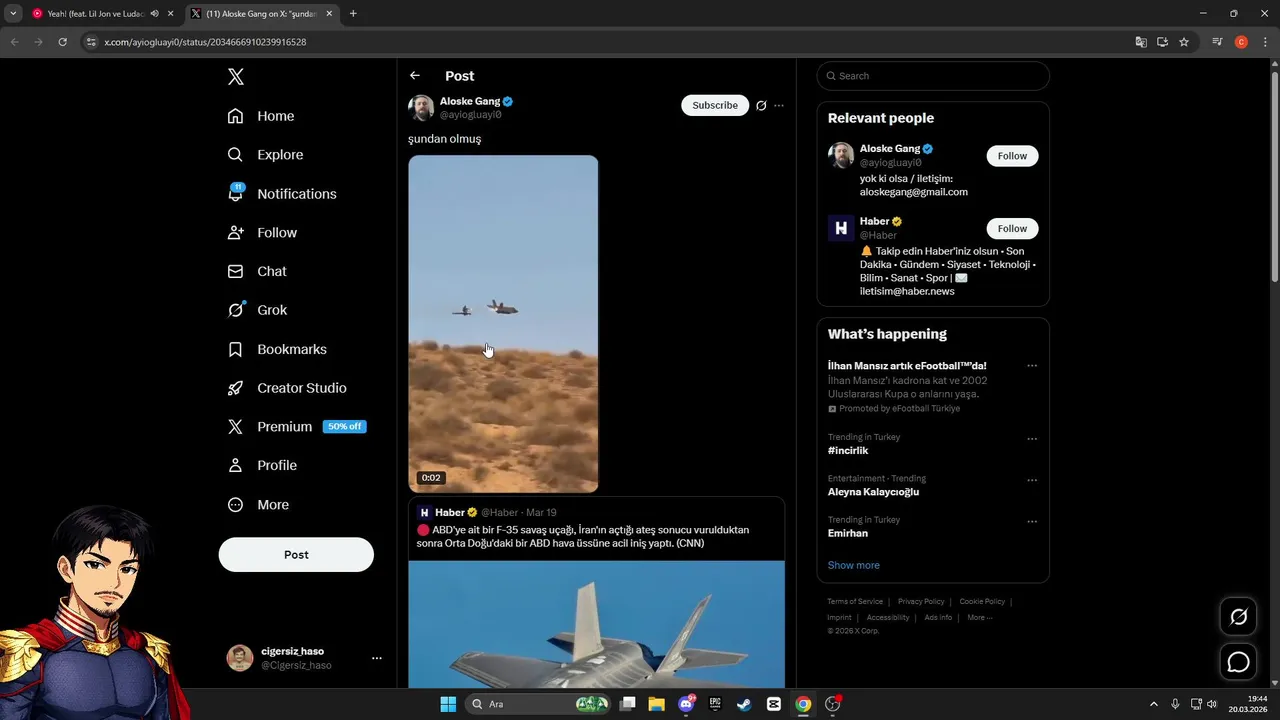Open Notifications

pyautogui.click(x=282, y=194)
